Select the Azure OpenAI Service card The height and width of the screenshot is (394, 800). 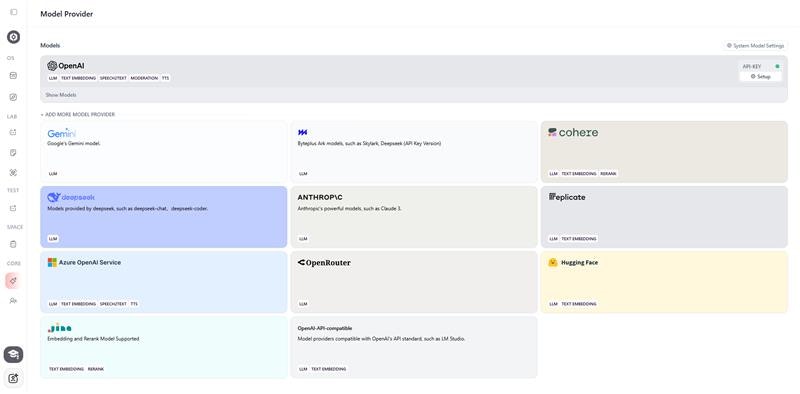tap(164, 282)
